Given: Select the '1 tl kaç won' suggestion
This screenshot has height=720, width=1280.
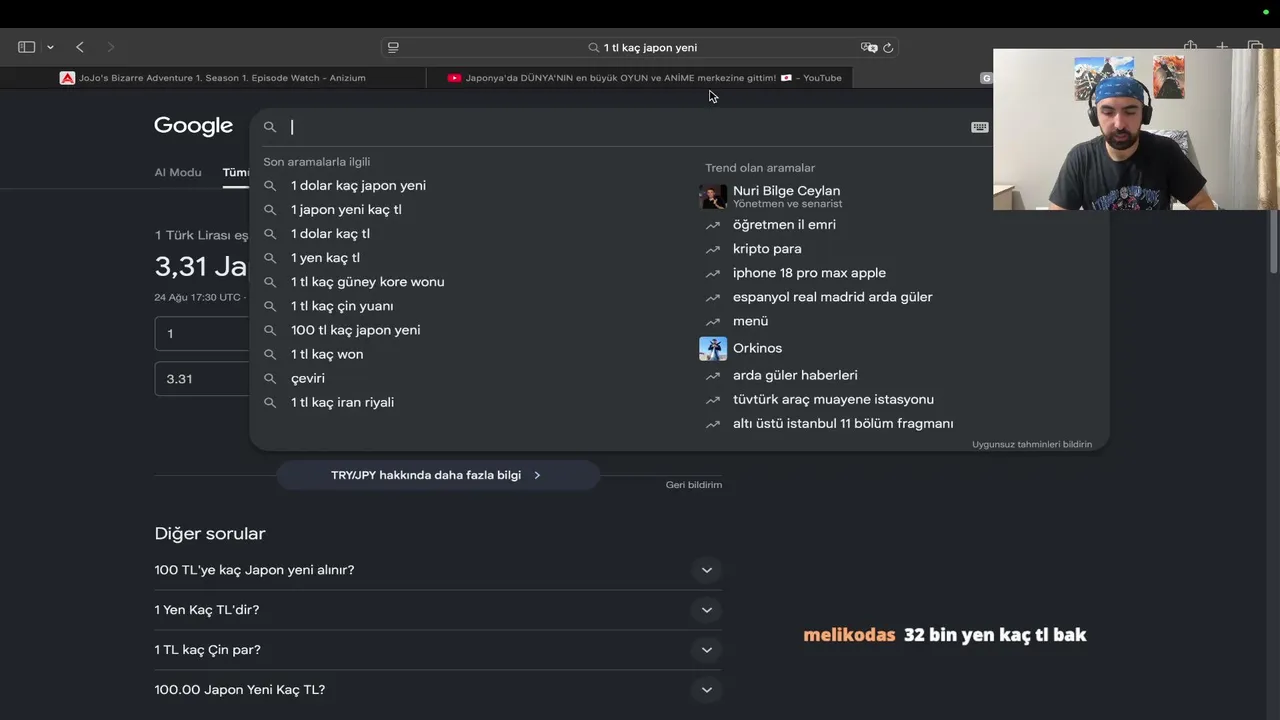Looking at the screenshot, I should [x=327, y=353].
